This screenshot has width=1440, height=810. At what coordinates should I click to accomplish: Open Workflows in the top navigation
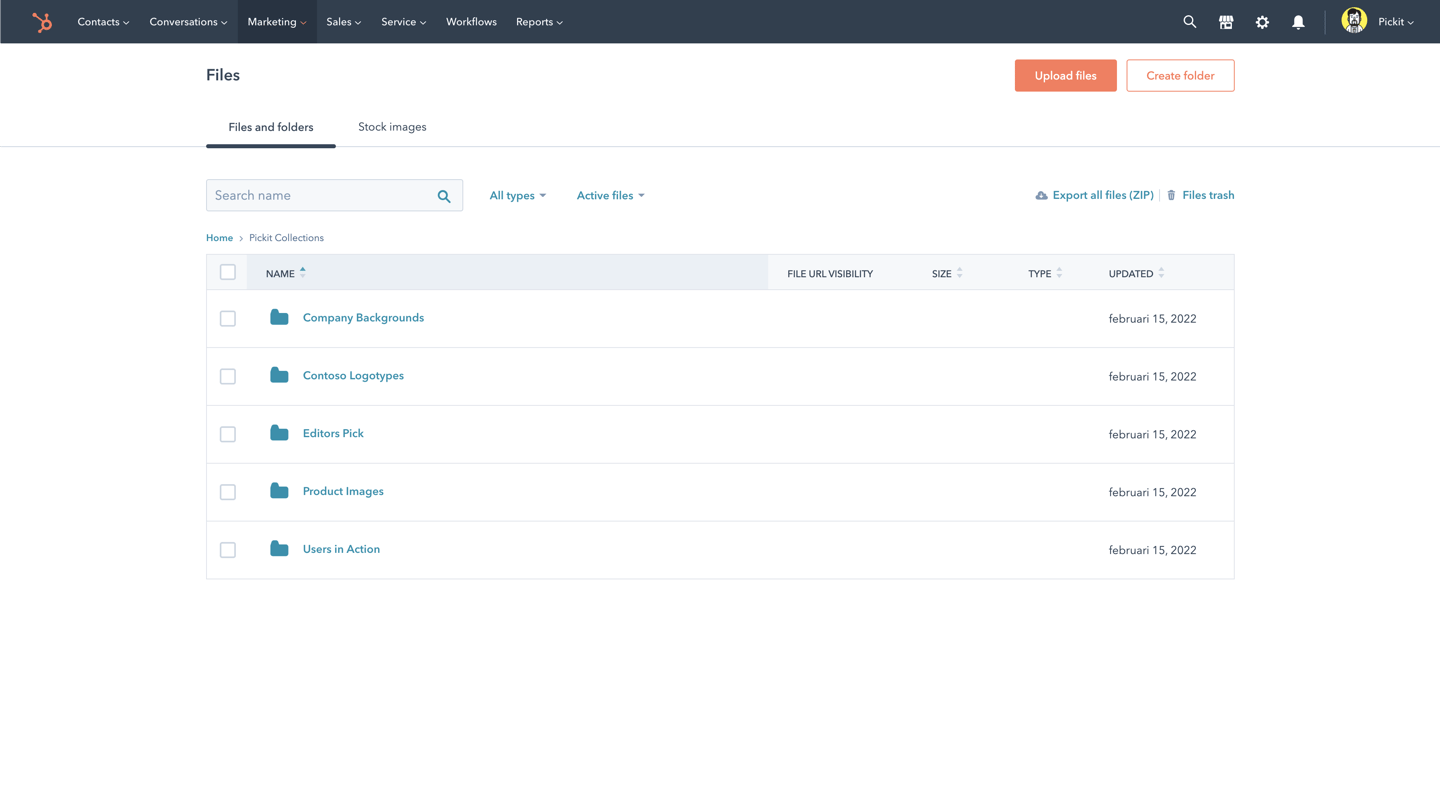point(471,22)
